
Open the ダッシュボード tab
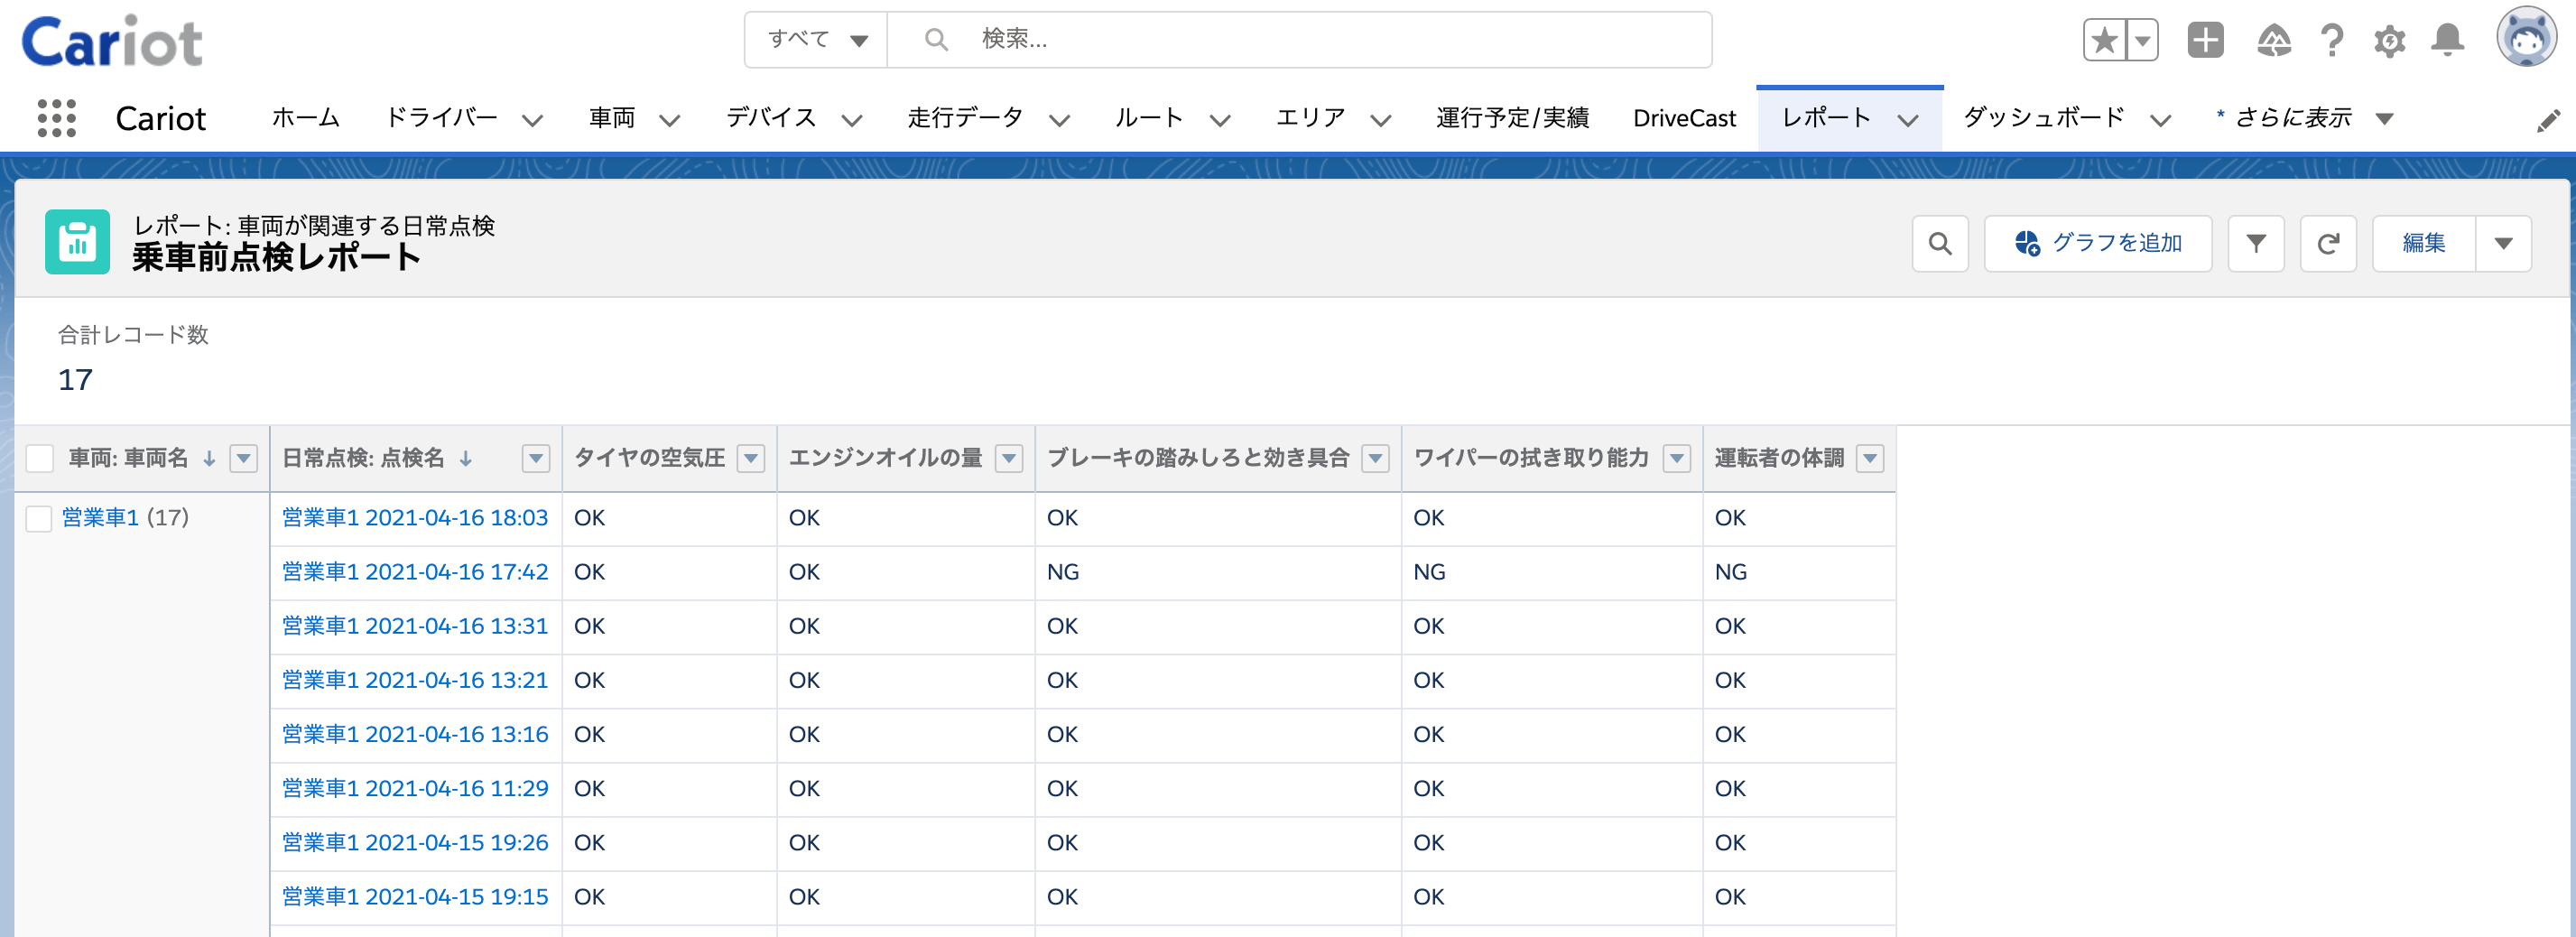[x=2044, y=118]
